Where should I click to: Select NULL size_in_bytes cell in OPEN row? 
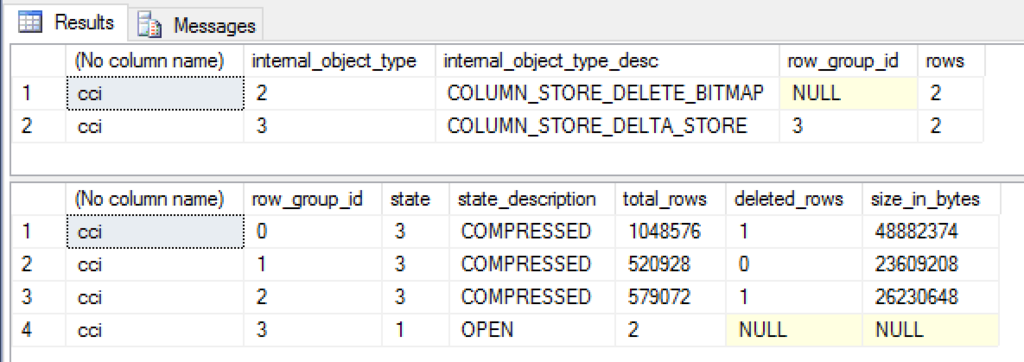coord(931,329)
